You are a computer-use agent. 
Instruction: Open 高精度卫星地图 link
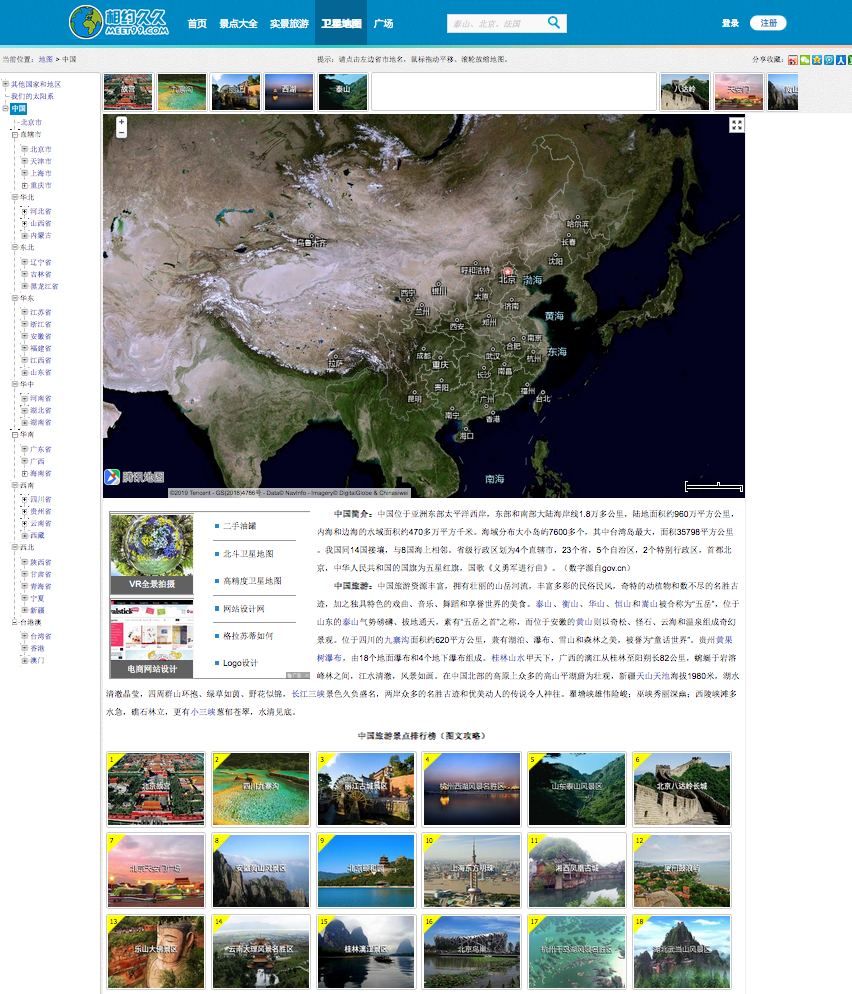click(252, 581)
